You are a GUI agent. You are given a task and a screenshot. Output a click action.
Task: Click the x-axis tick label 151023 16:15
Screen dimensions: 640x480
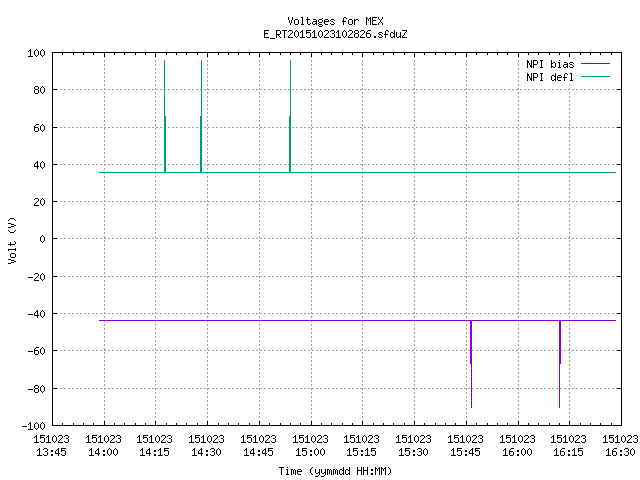pos(569,445)
